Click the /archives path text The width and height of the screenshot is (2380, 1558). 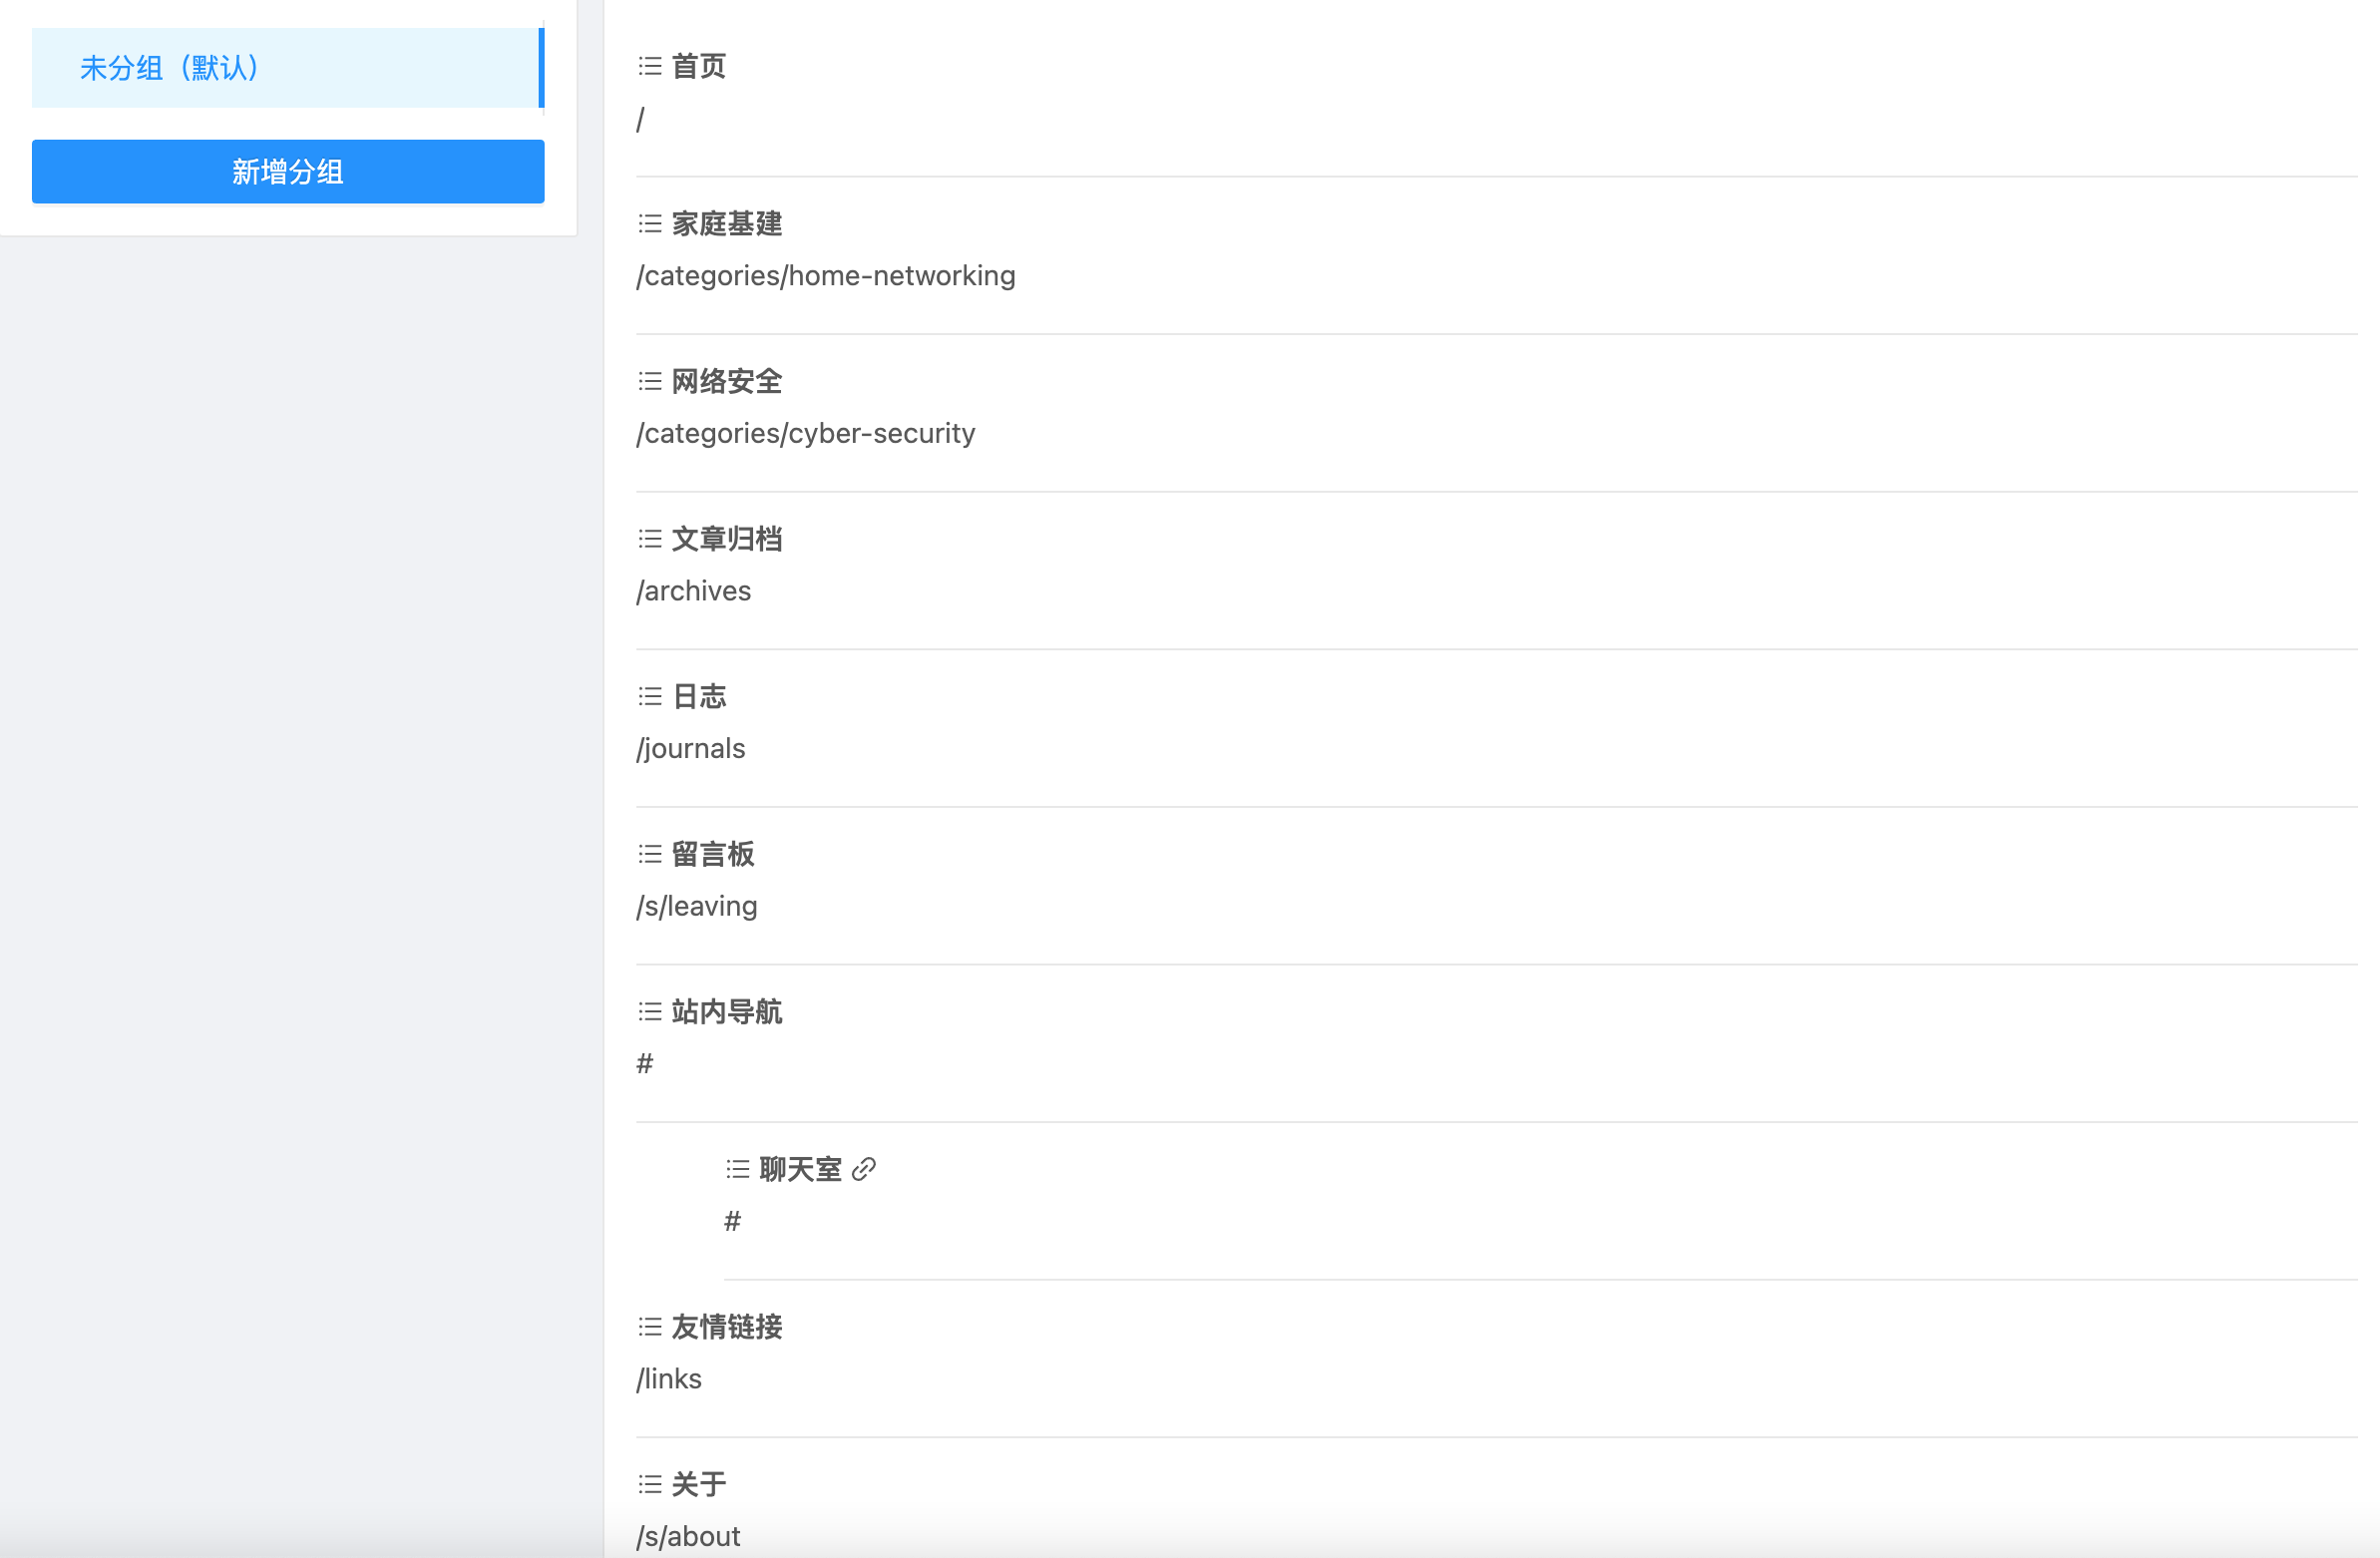[x=694, y=591]
